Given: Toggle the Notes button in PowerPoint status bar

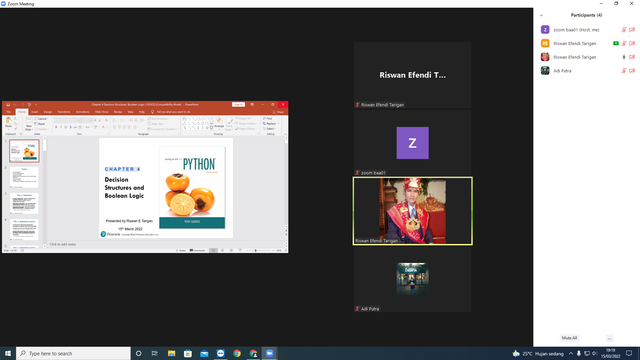Looking at the screenshot, I should tap(180, 250).
